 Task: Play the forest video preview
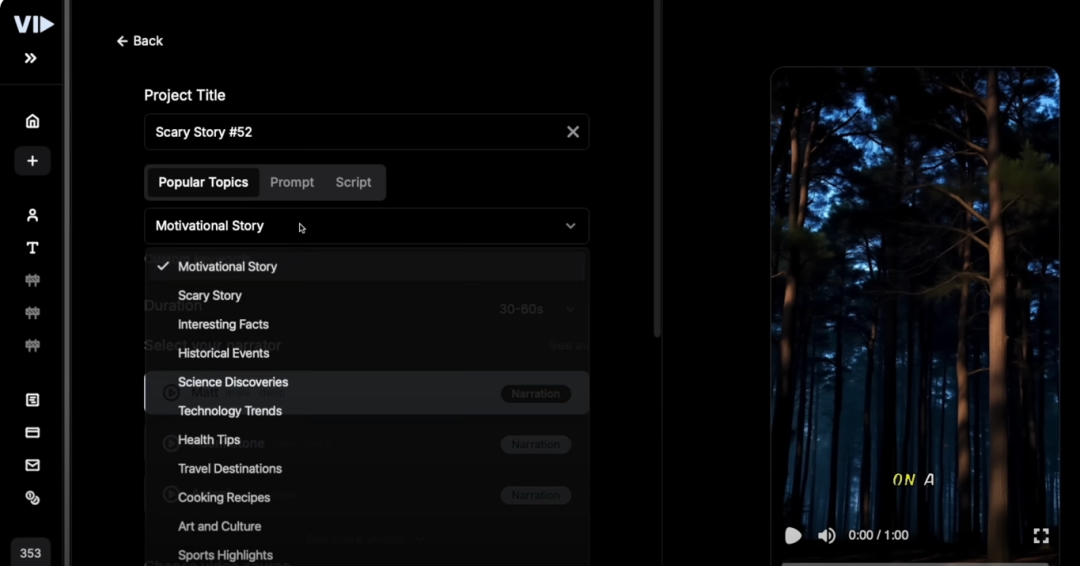pyautogui.click(x=793, y=536)
